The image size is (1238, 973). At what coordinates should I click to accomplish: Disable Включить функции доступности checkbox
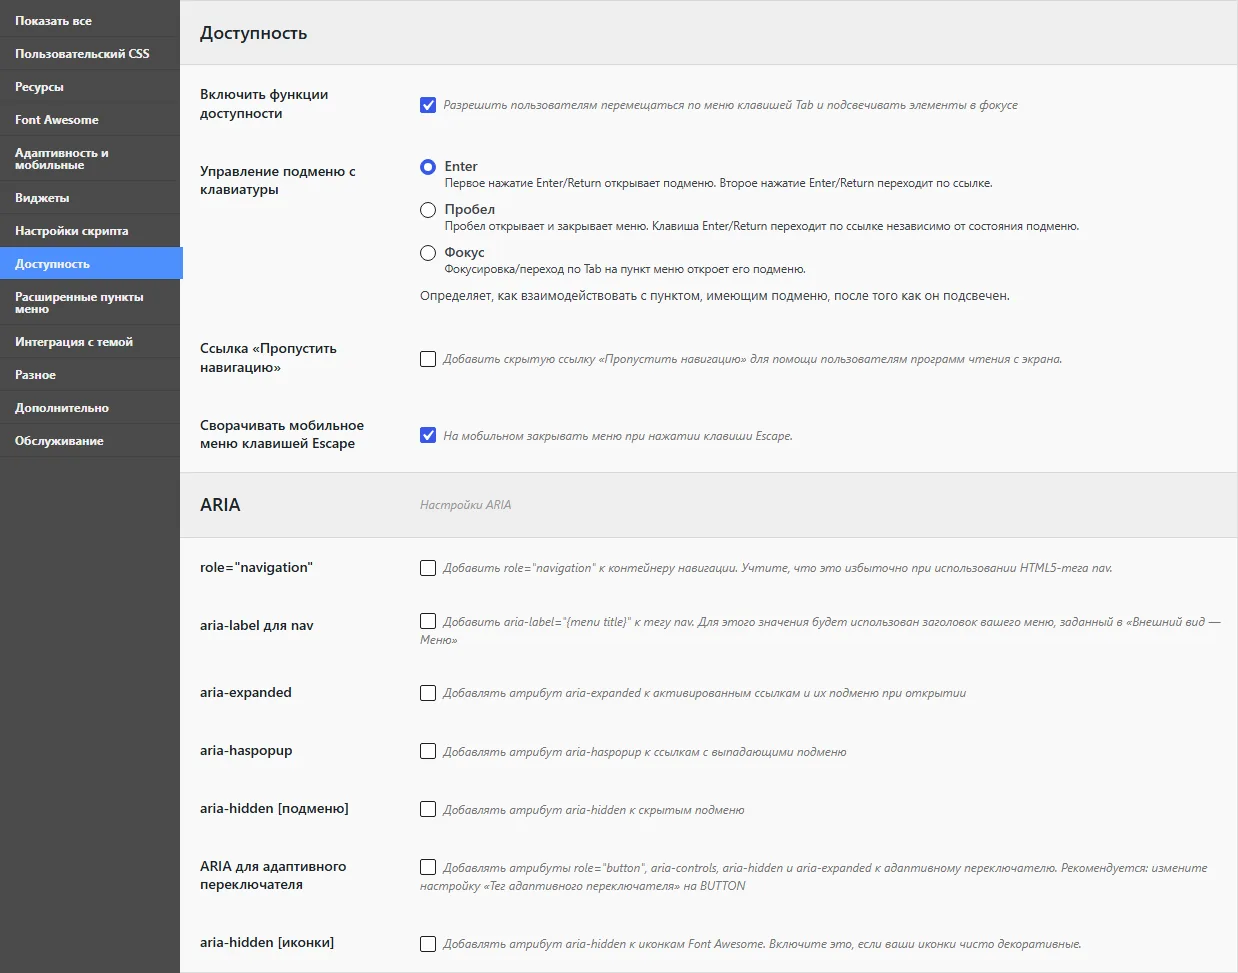tap(428, 105)
